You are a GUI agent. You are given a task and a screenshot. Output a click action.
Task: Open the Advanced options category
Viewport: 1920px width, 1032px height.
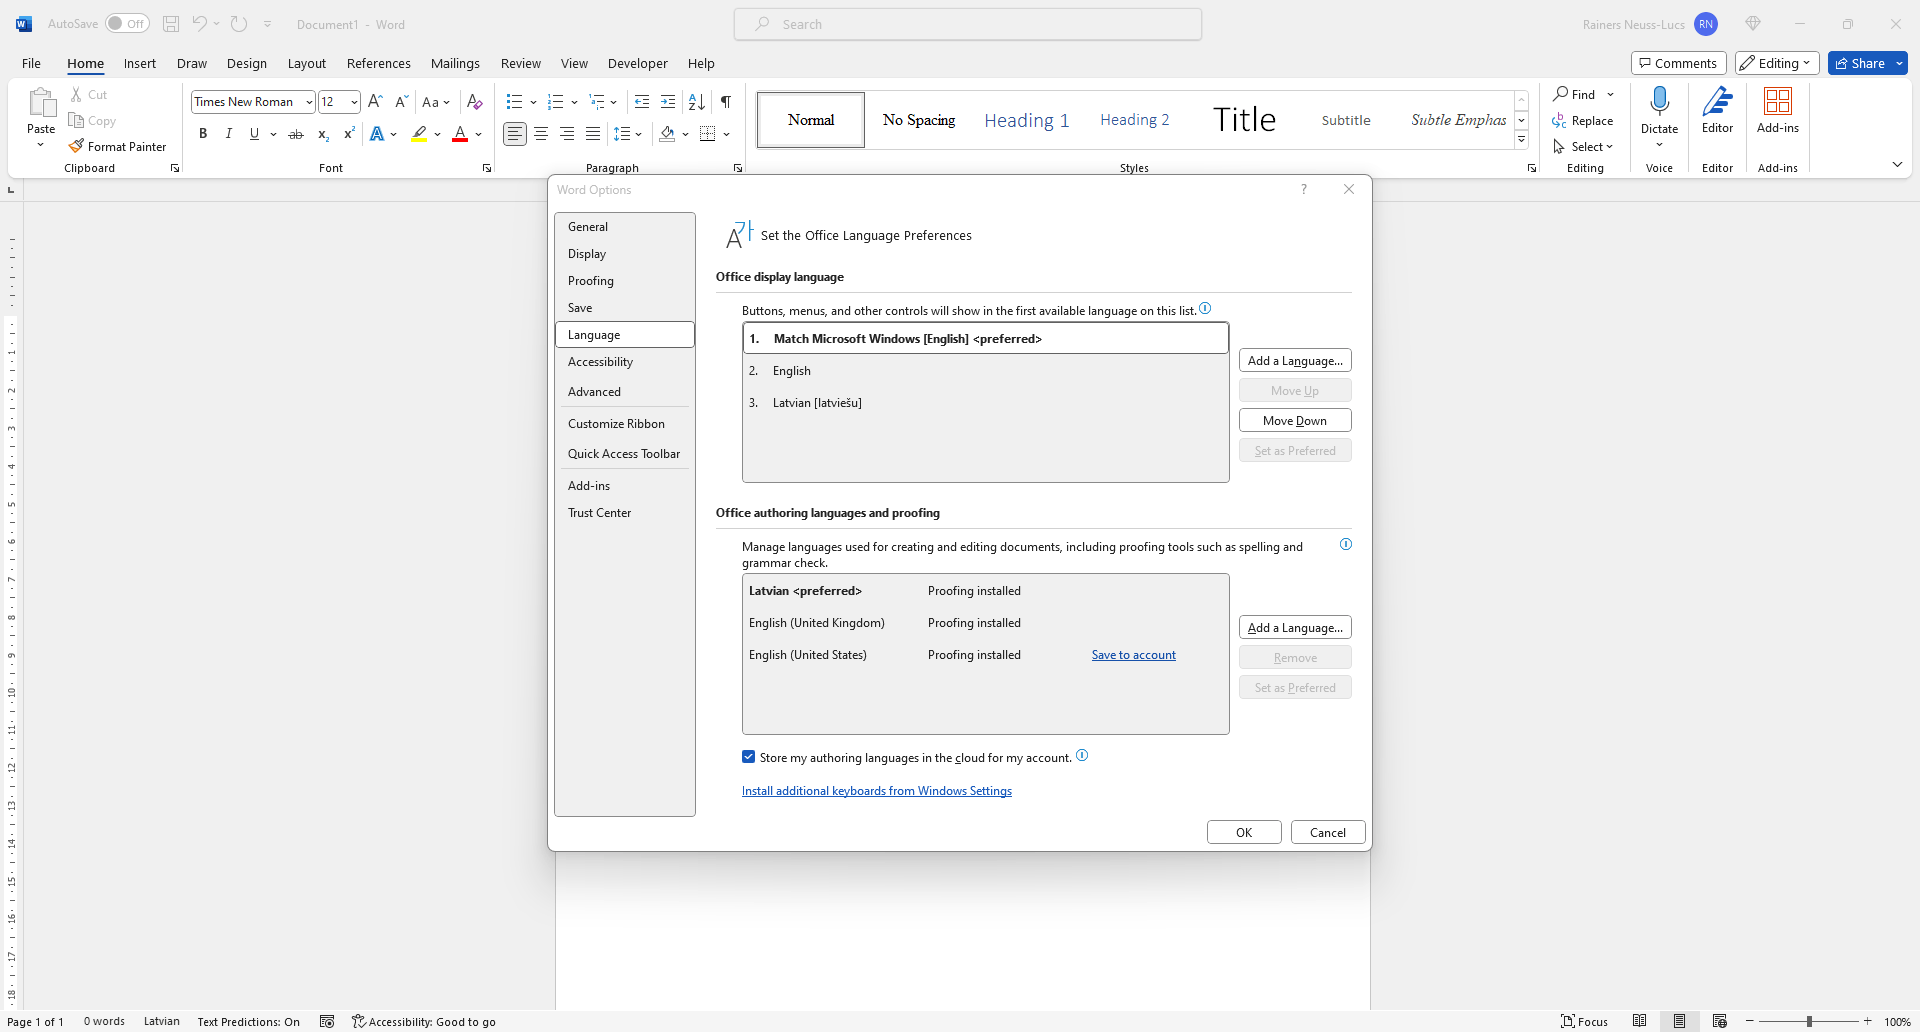[x=624, y=392]
